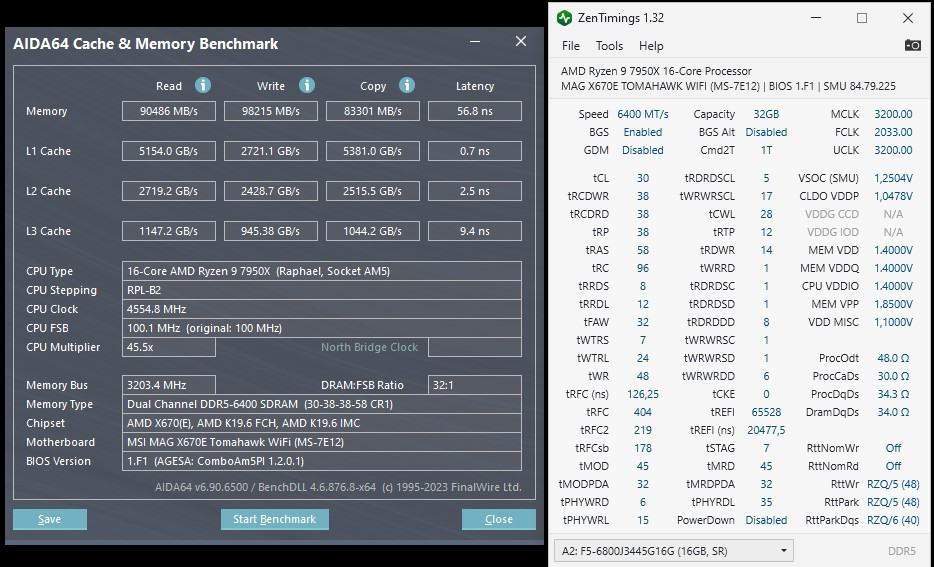This screenshot has height=567, width=934.
Task: Click the CPU Stepping RPL-B2 field
Action: click(x=322, y=290)
